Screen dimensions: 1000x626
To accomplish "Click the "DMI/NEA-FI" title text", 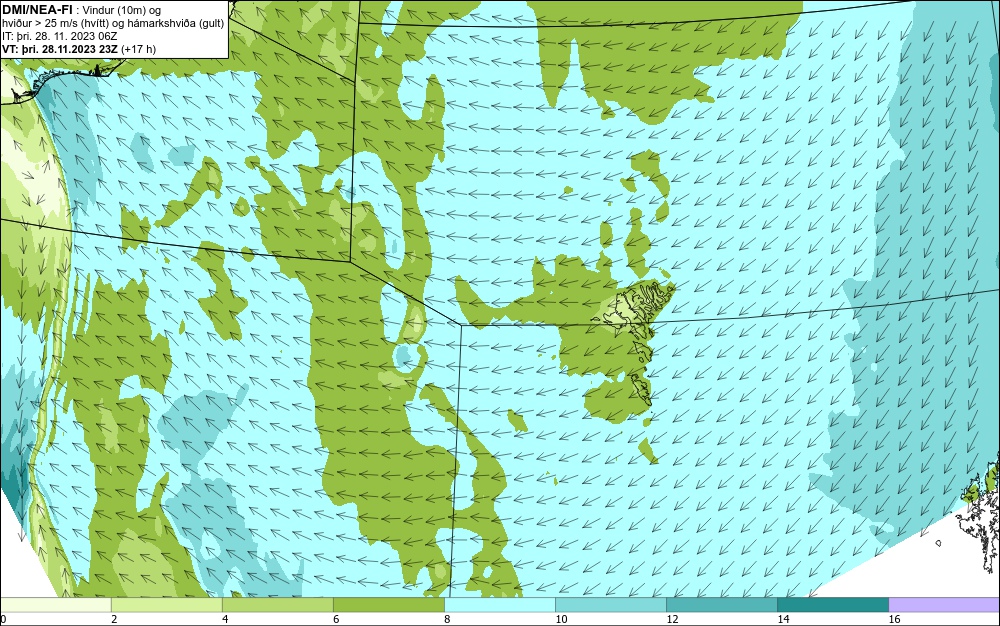I will (x=37, y=10).
